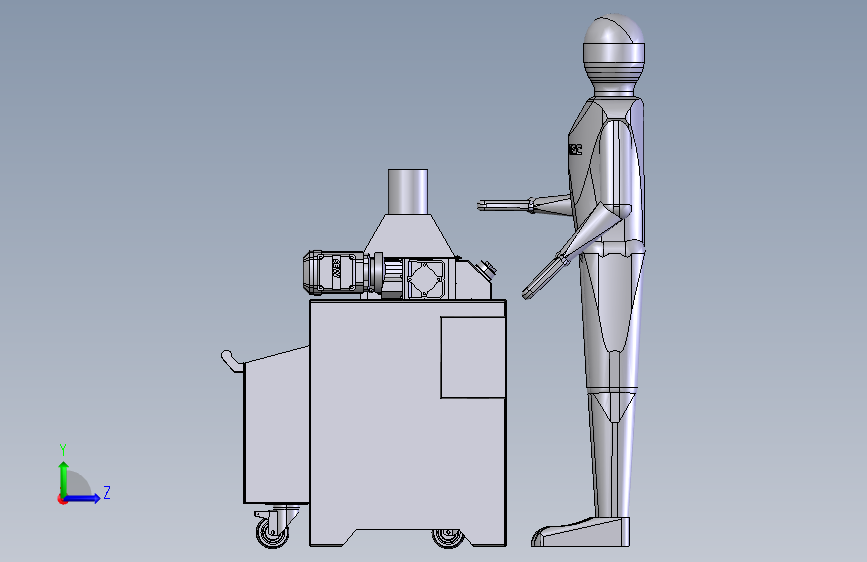Viewport: 867px width, 562px height.
Task: Click the red origin point of the triad
Action: (62, 499)
